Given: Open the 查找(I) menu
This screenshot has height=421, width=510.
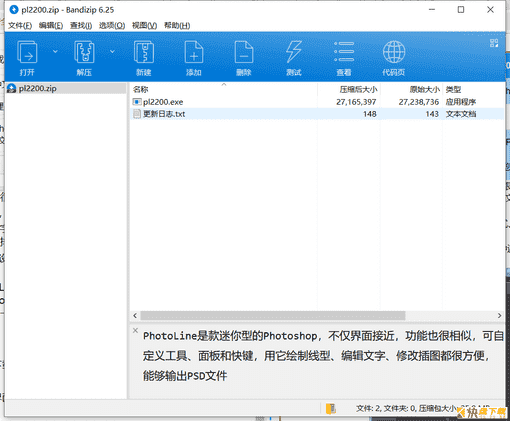Looking at the screenshot, I should pyautogui.click(x=81, y=26).
